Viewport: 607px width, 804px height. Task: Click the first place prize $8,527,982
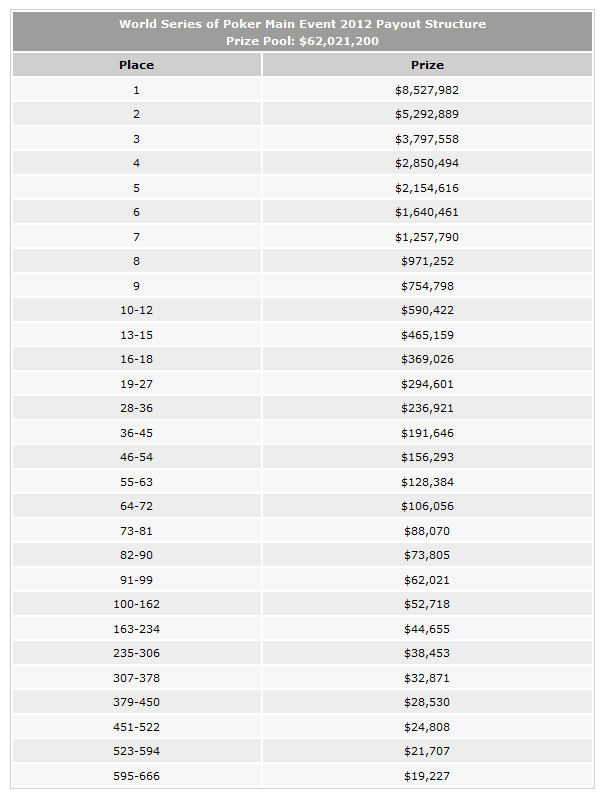click(x=427, y=90)
